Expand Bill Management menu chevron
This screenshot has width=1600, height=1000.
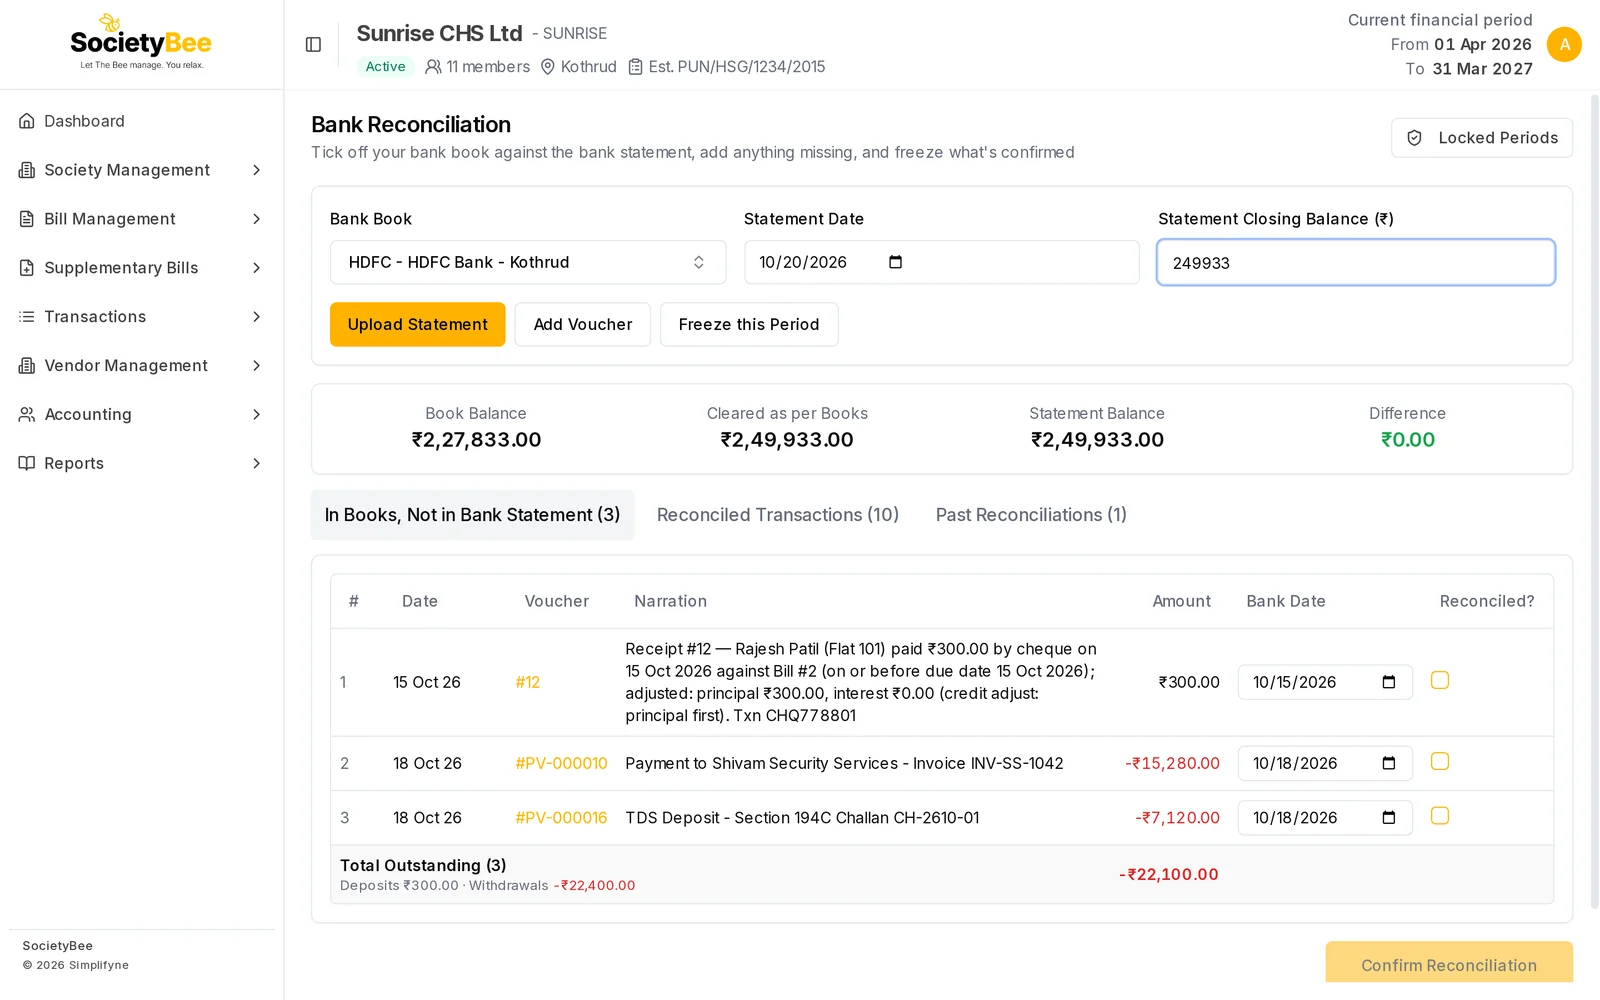[256, 219]
